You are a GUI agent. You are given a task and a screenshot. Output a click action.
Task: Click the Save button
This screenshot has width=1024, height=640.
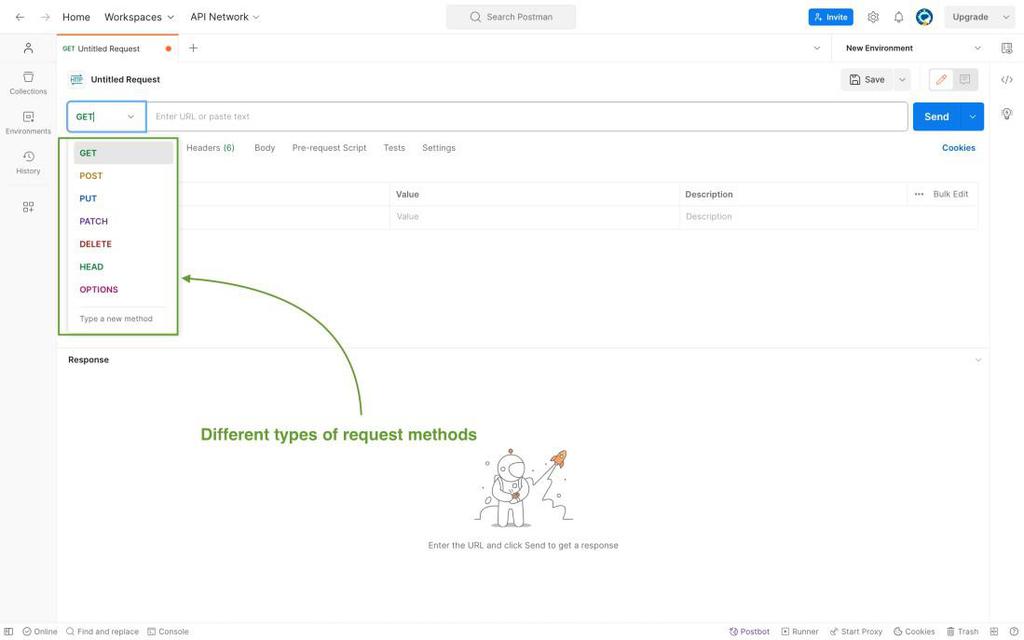(867, 80)
